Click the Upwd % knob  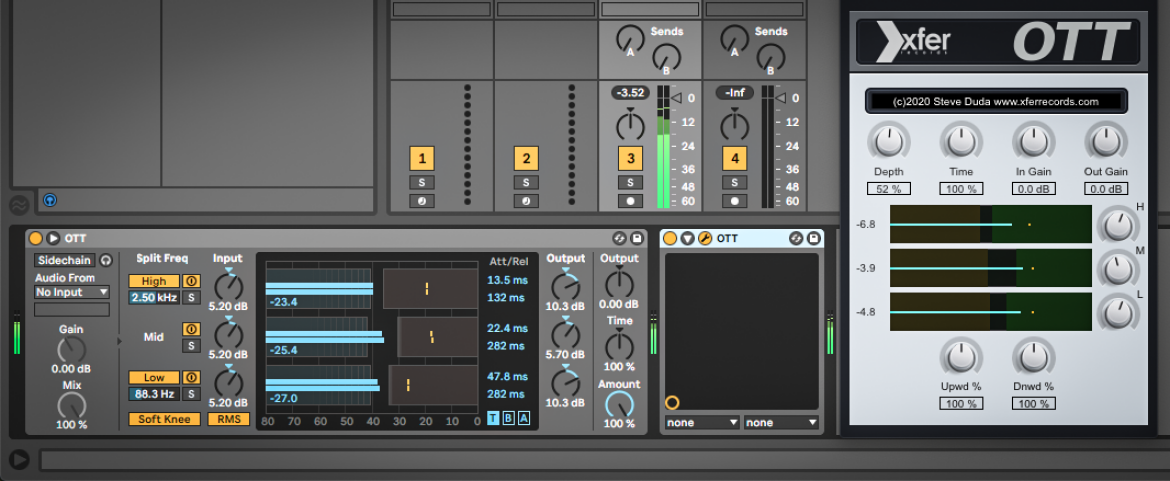[x=960, y=357]
